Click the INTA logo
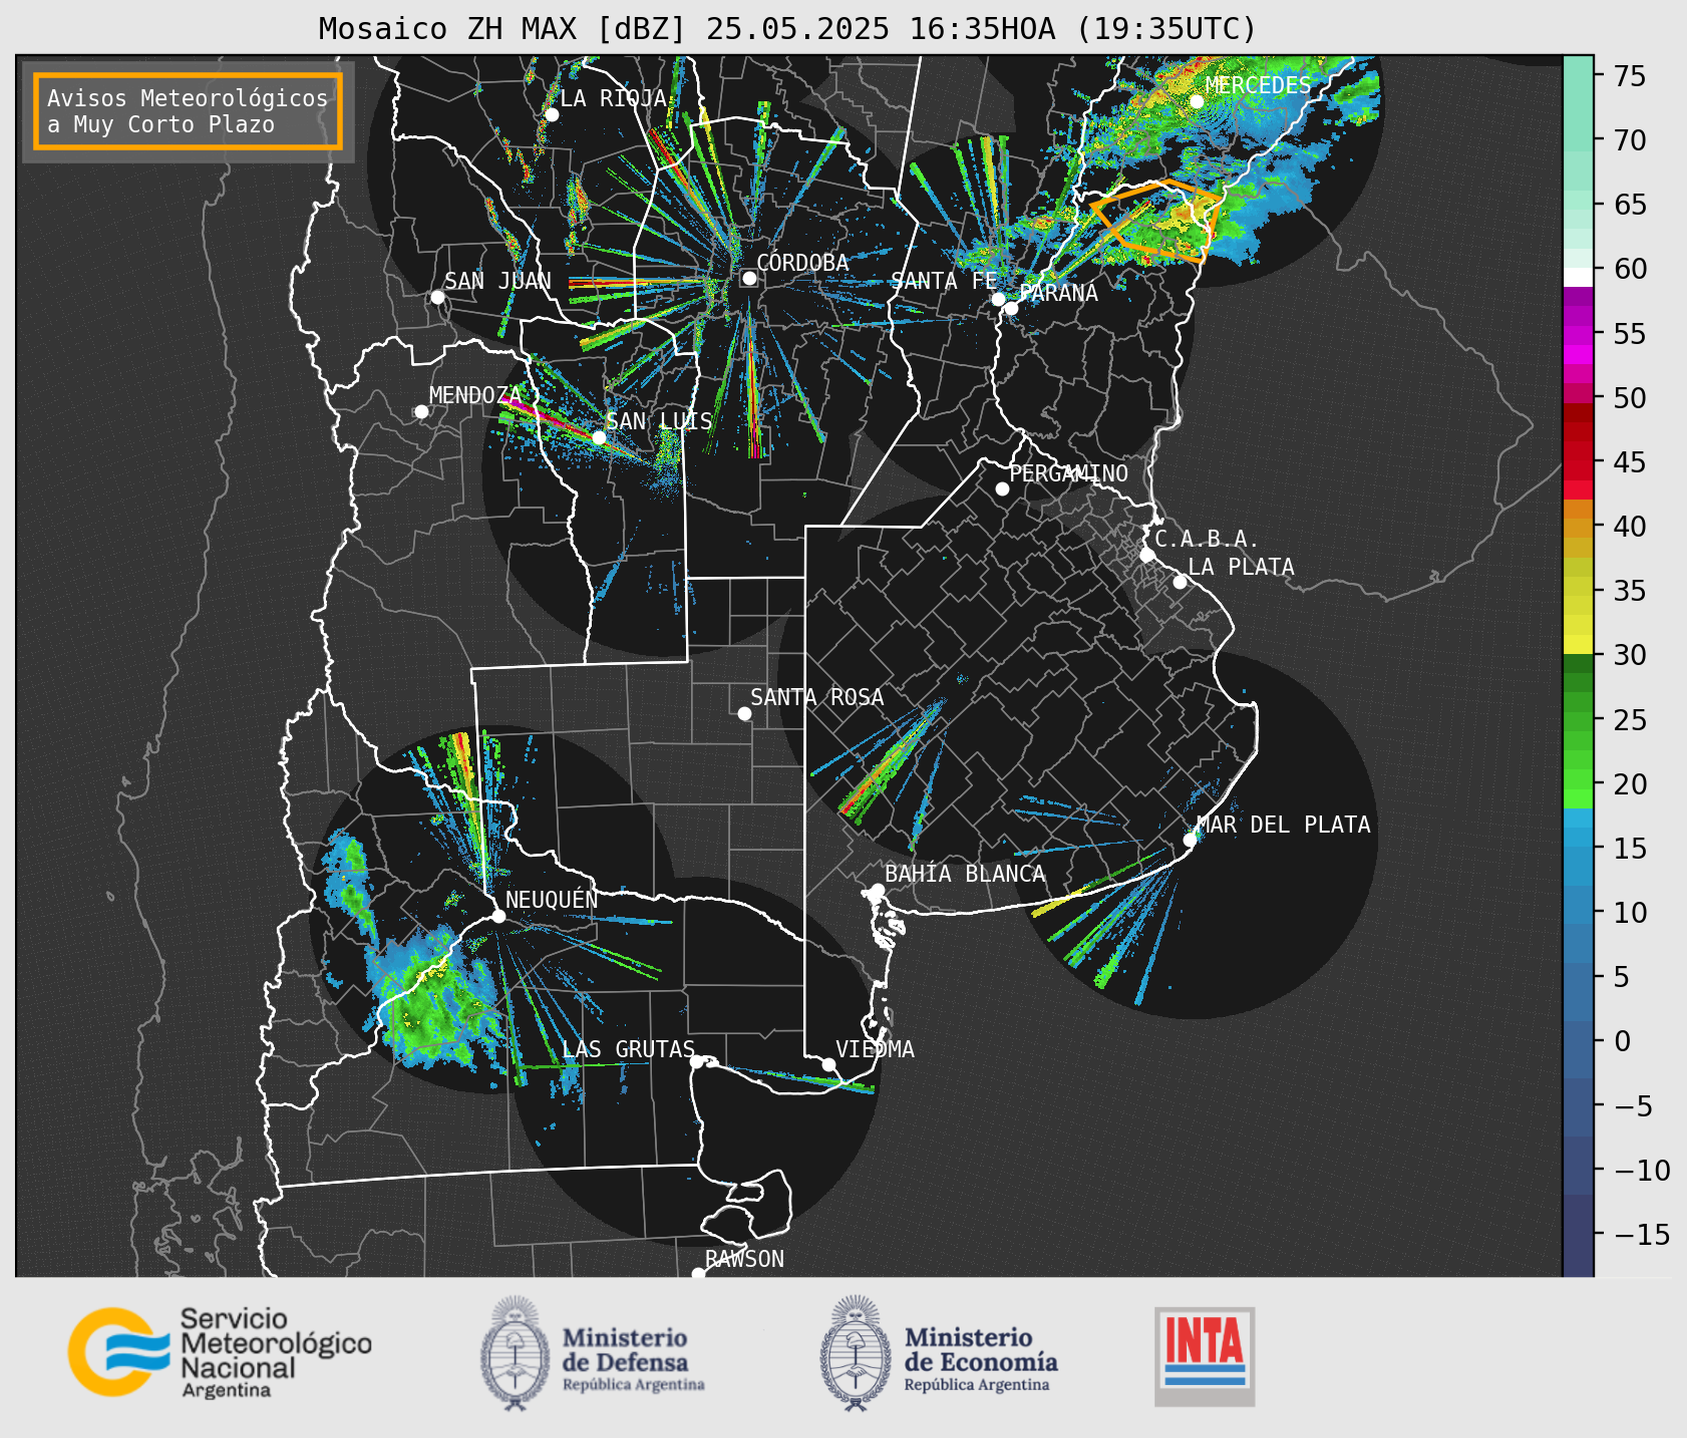Viewport: 1687px width, 1438px height. click(x=1205, y=1356)
